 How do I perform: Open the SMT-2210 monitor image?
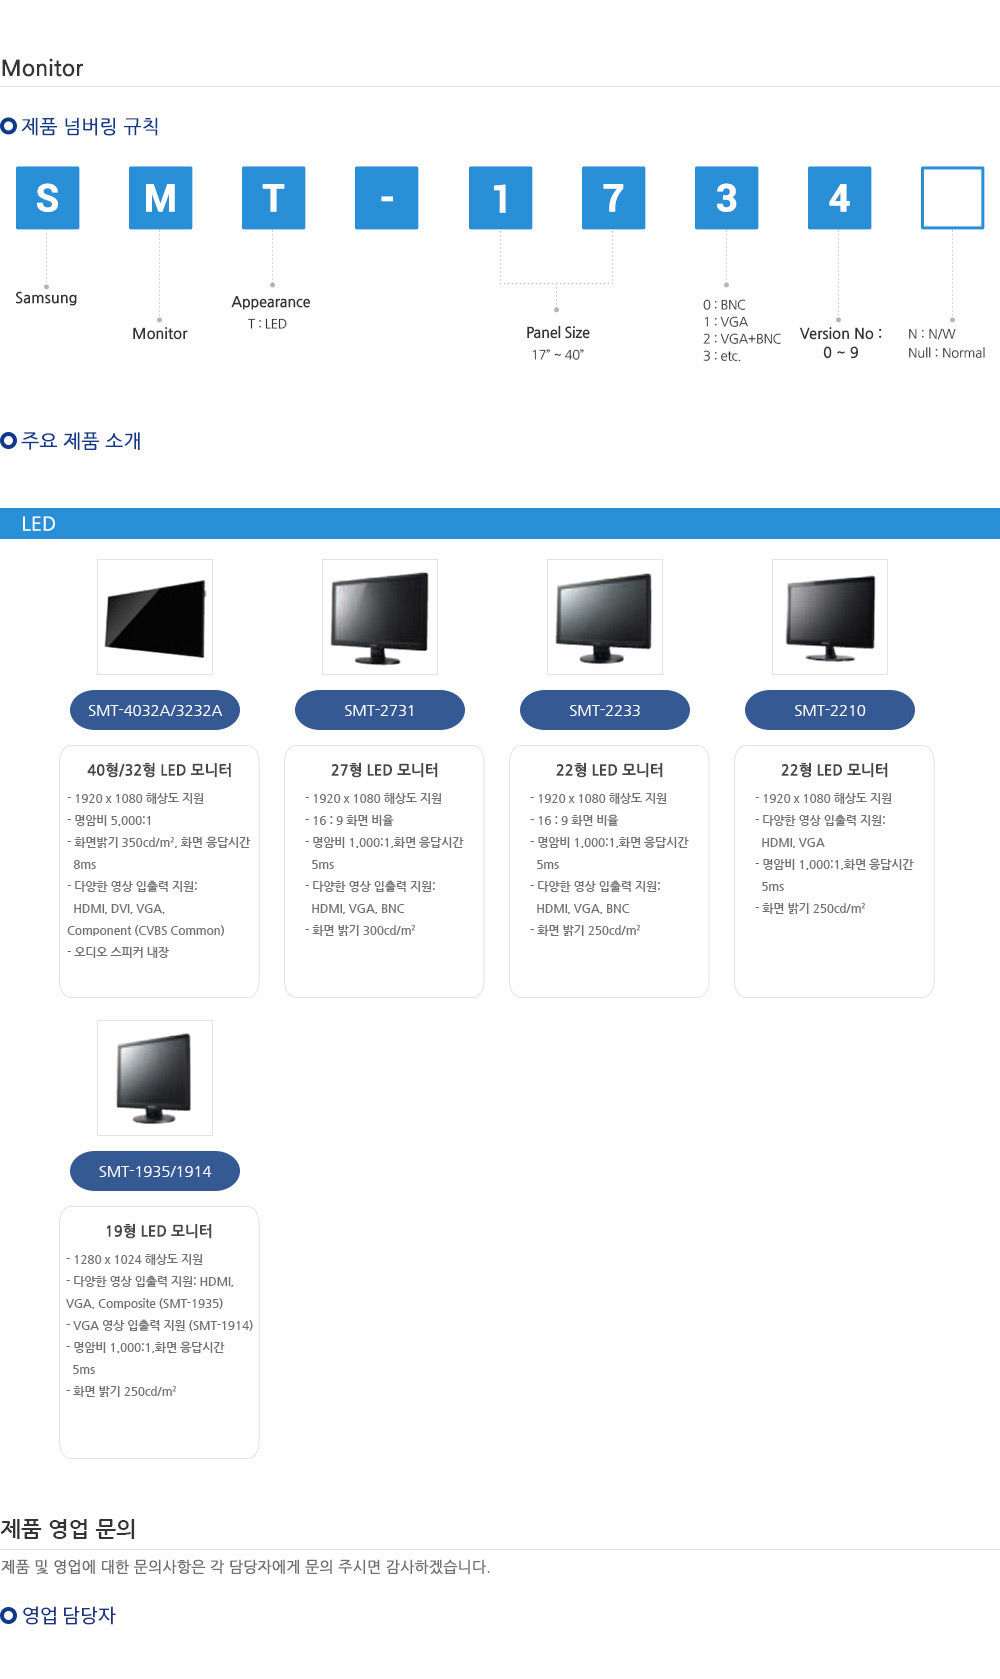tap(830, 617)
